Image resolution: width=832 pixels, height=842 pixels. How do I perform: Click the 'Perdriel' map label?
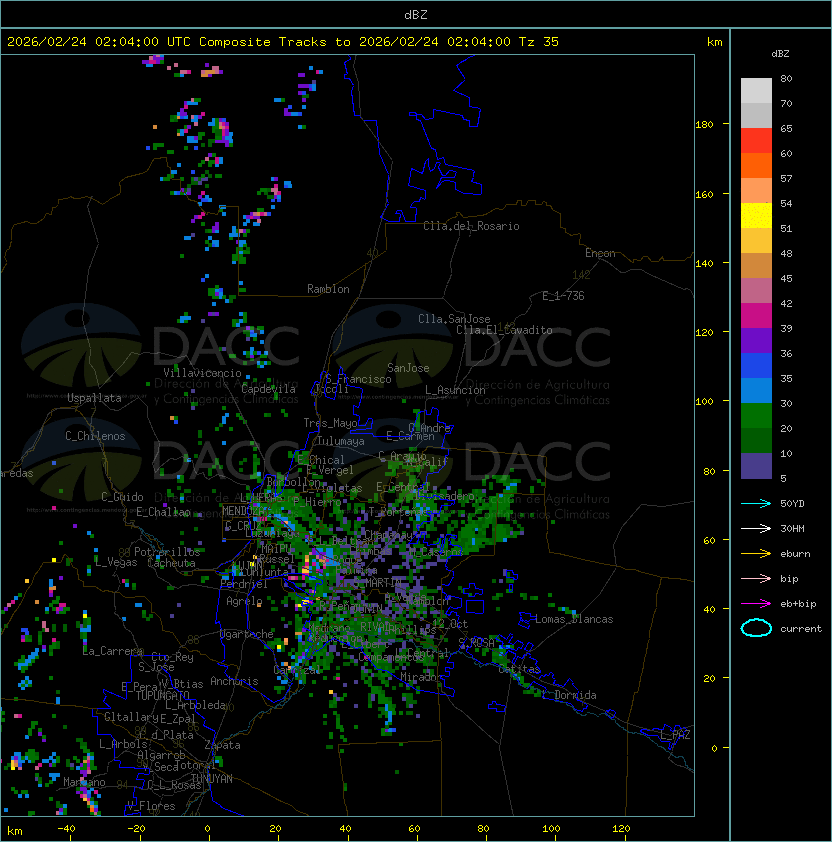point(244,584)
